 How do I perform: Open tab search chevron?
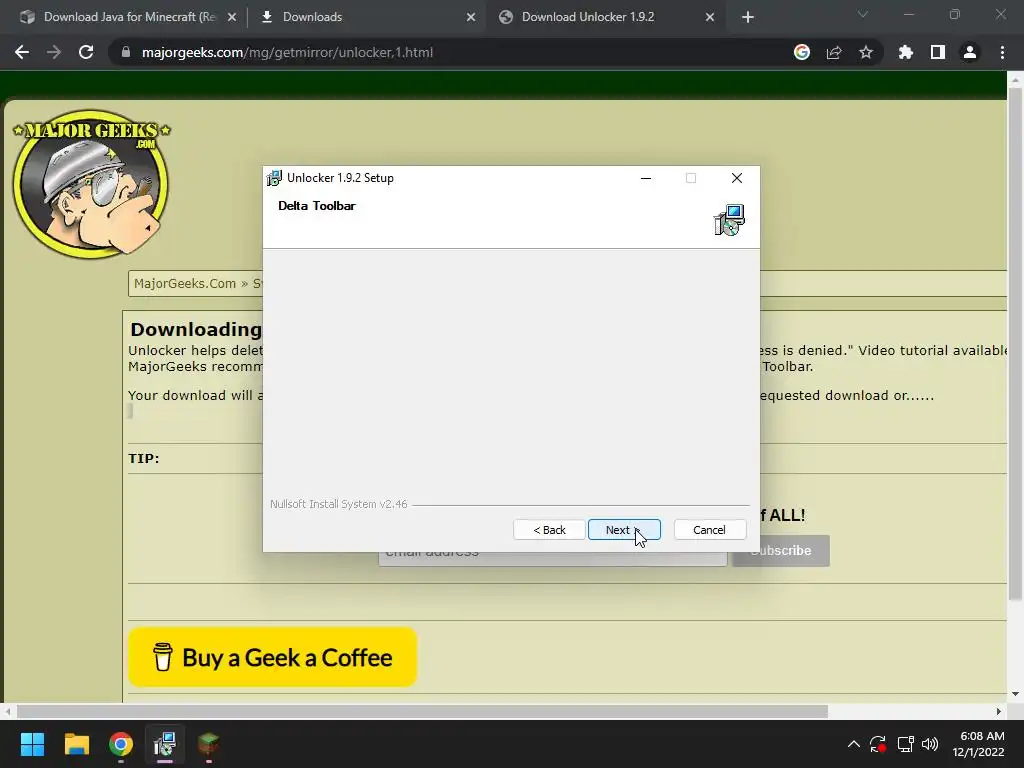(863, 14)
